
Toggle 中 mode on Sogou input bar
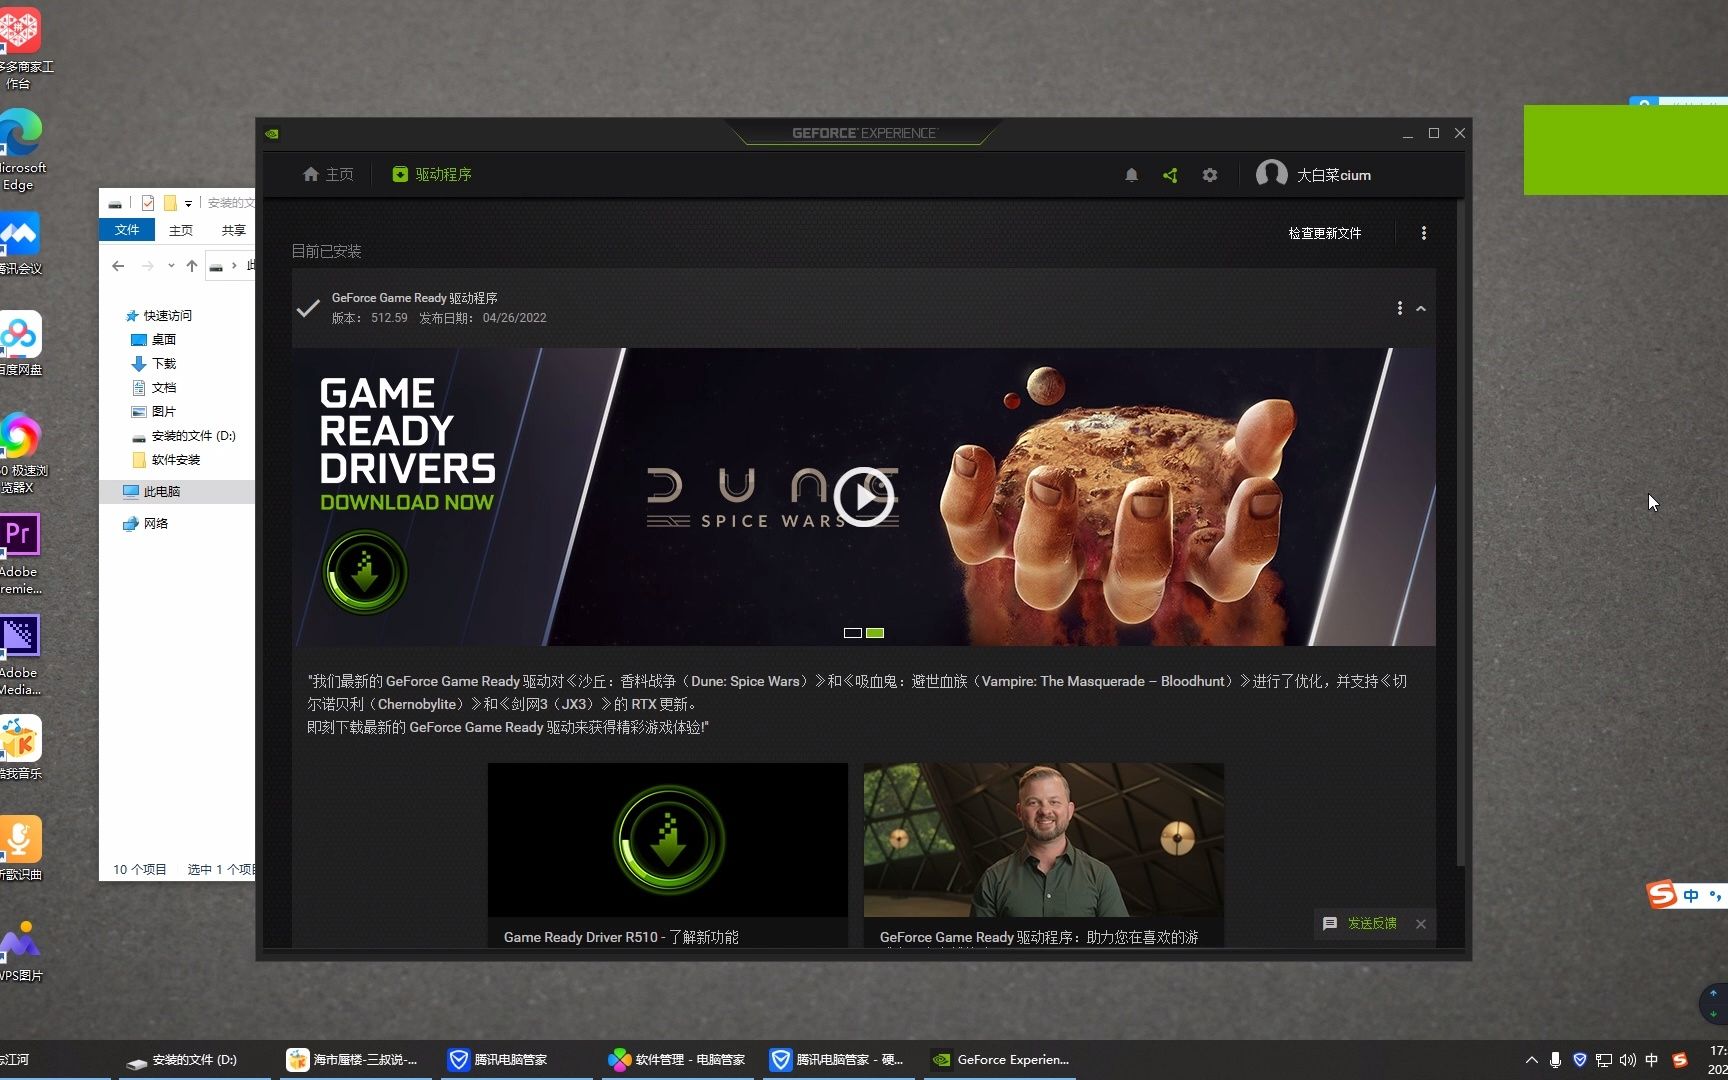[x=1691, y=895]
